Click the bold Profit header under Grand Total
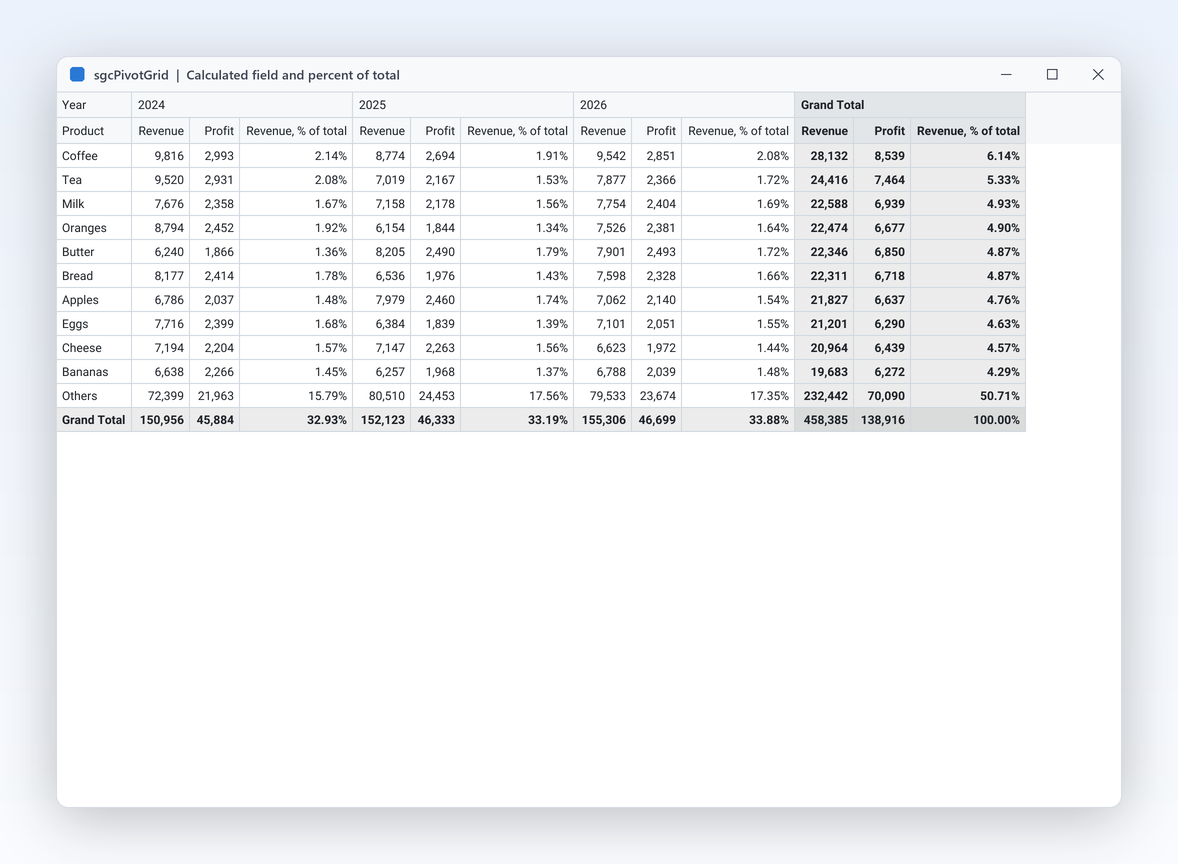The image size is (1178, 864). click(882, 131)
